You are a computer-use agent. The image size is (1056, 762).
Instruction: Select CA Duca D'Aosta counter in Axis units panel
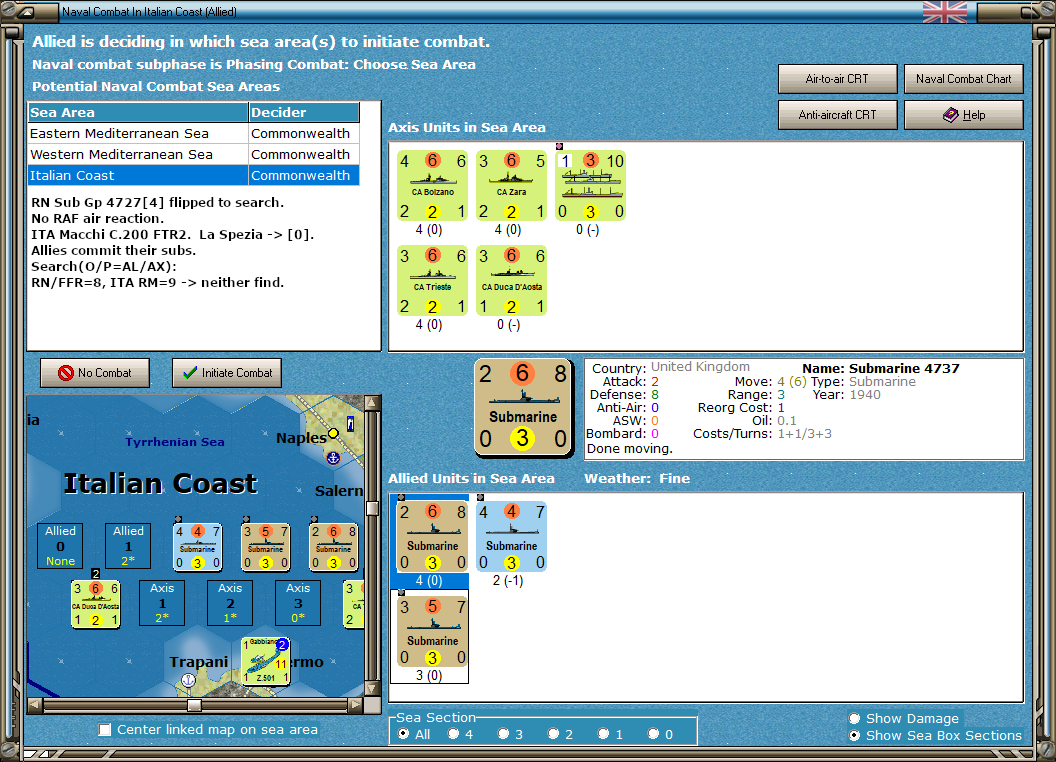511,281
